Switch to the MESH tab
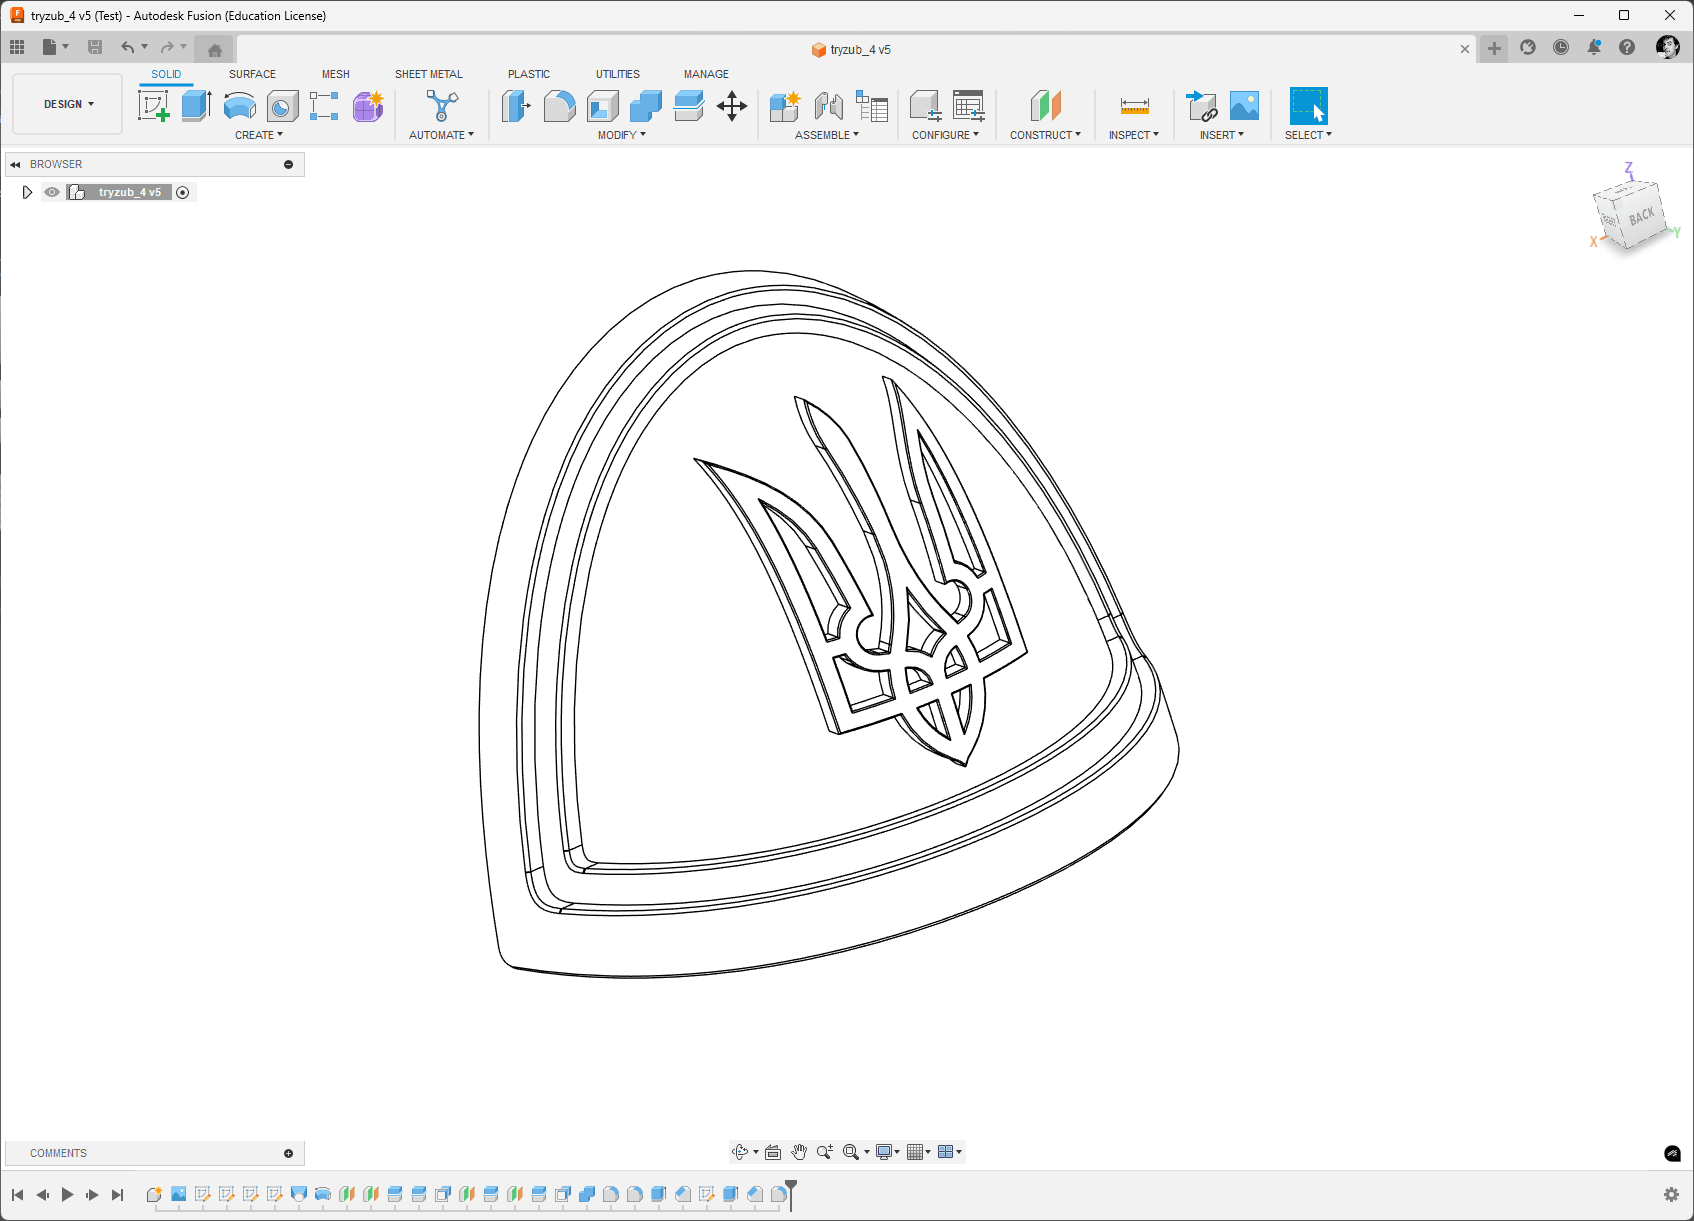 click(336, 74)
